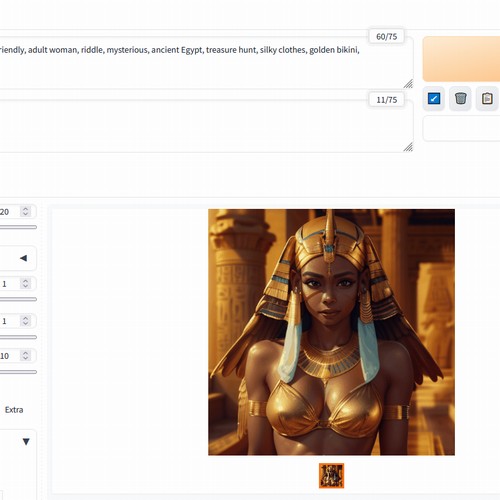Click the resize grip of the golden bikini prompt box
The height and width of the screenshot is (500, 500).
pos(408,84)
